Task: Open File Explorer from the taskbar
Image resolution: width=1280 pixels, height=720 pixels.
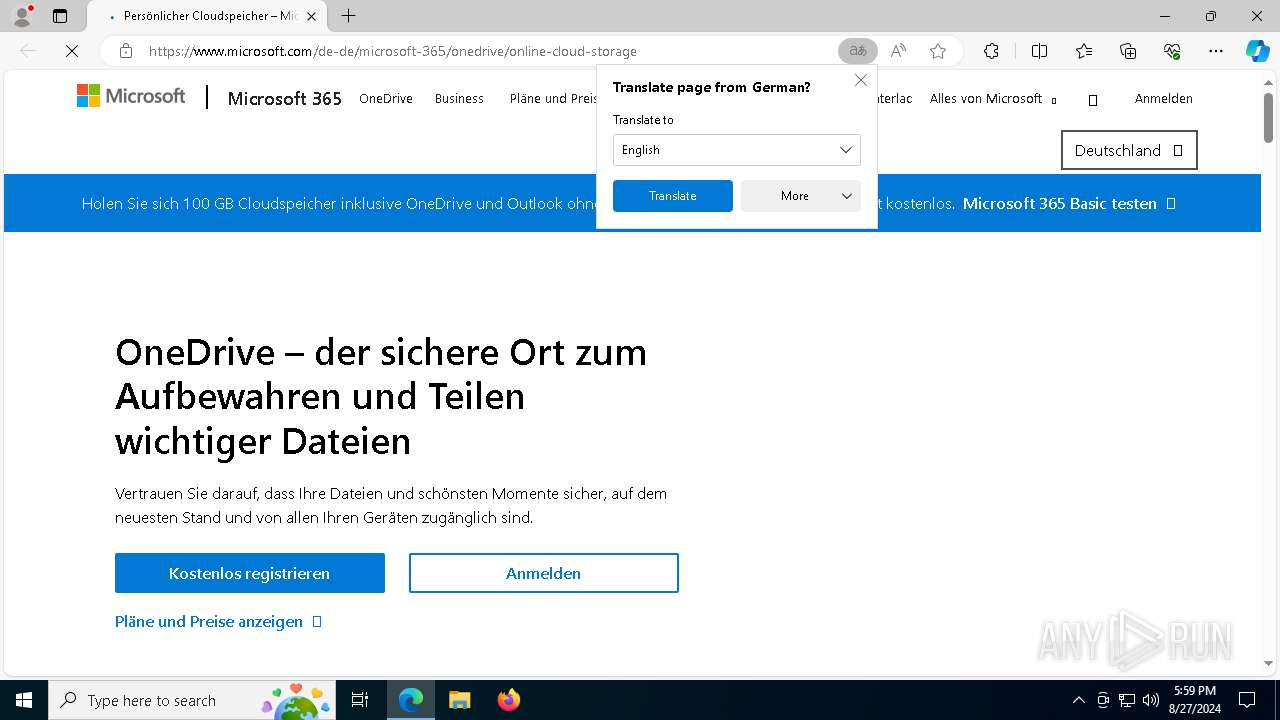Action: 459,700
